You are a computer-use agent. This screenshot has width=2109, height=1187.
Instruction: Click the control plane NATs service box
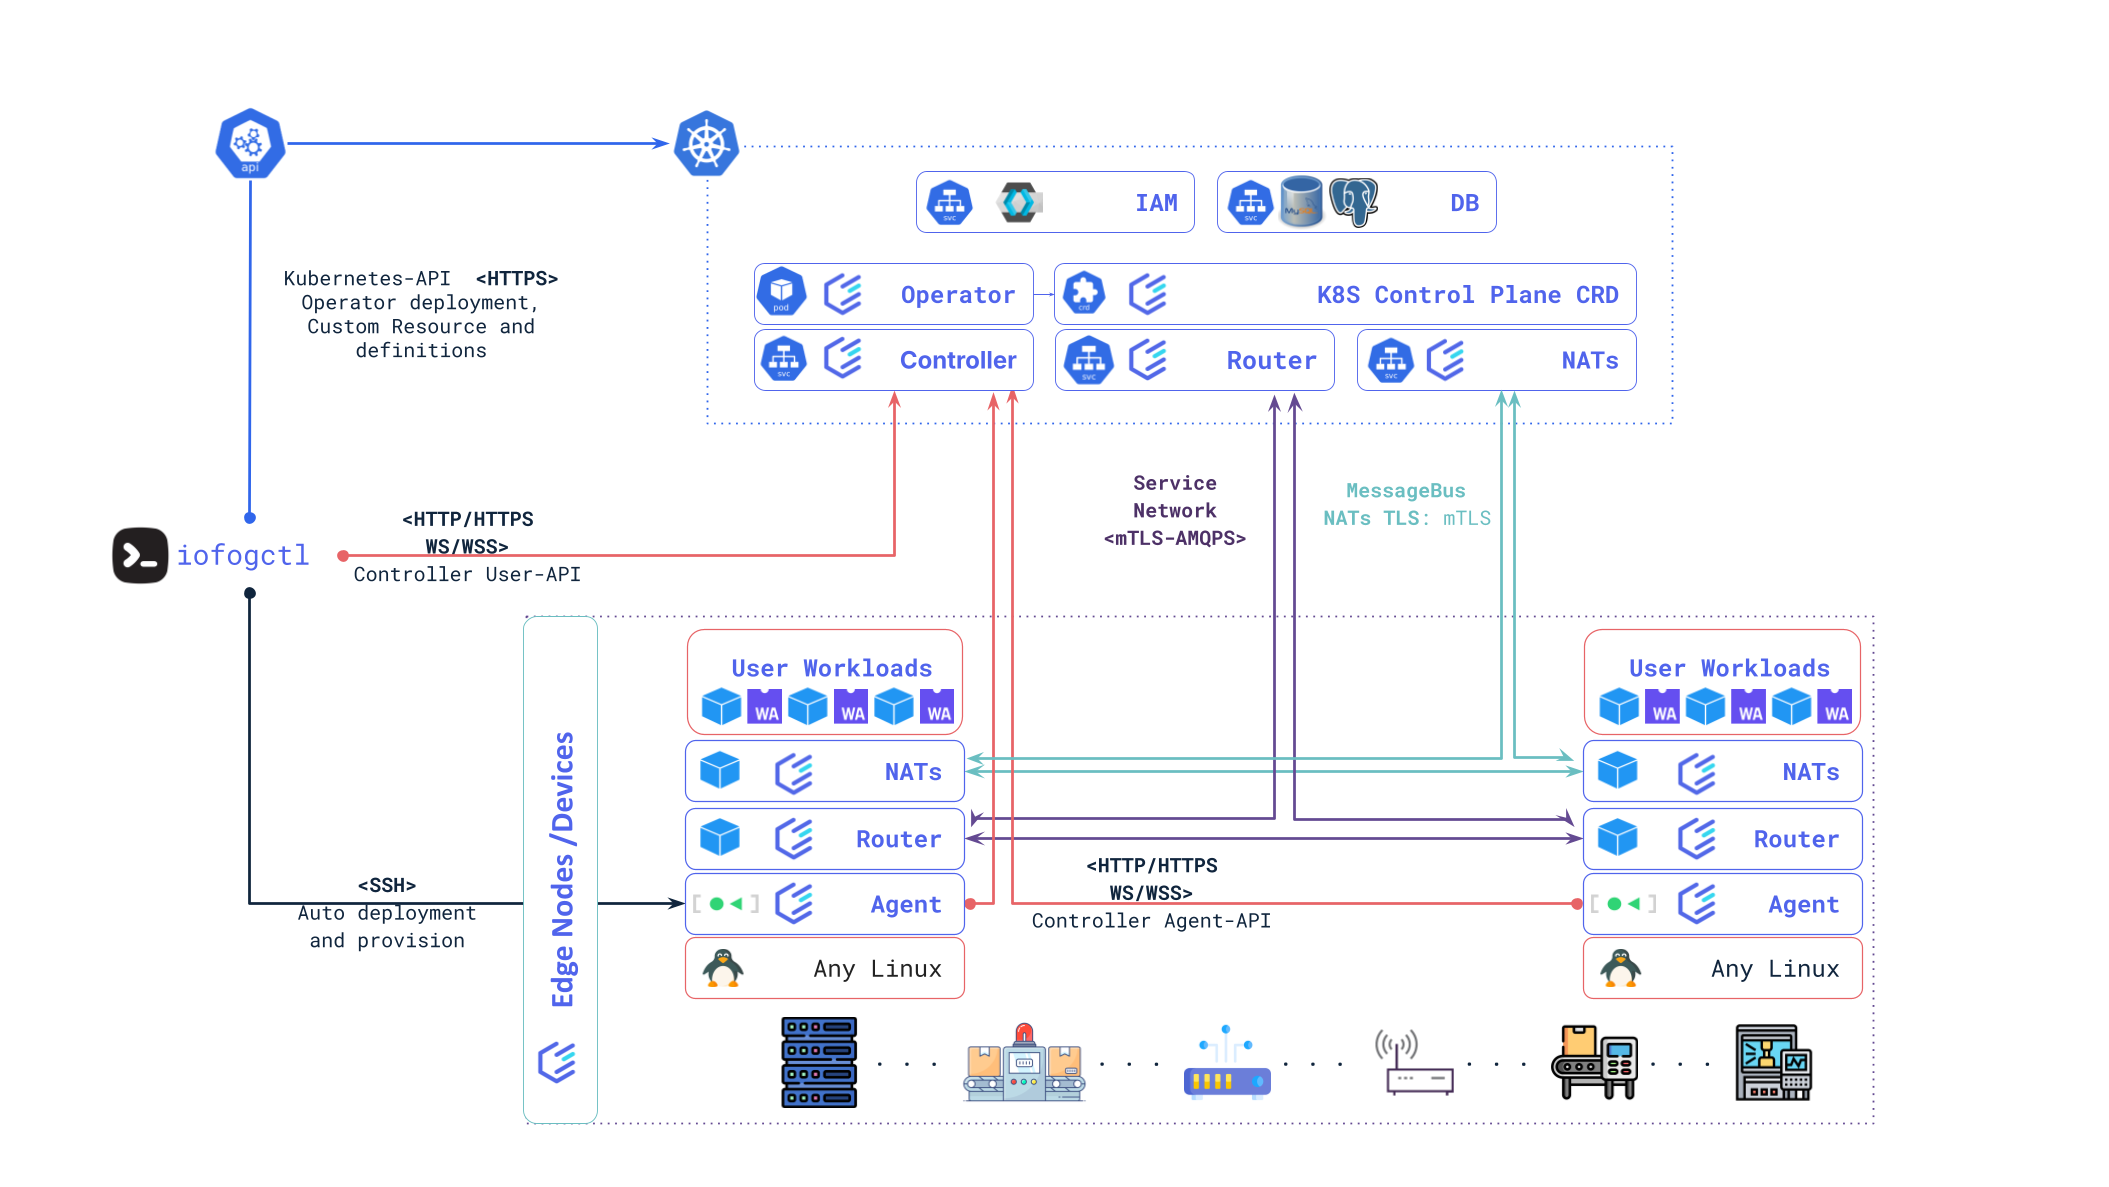click(x=1496, y=360)
